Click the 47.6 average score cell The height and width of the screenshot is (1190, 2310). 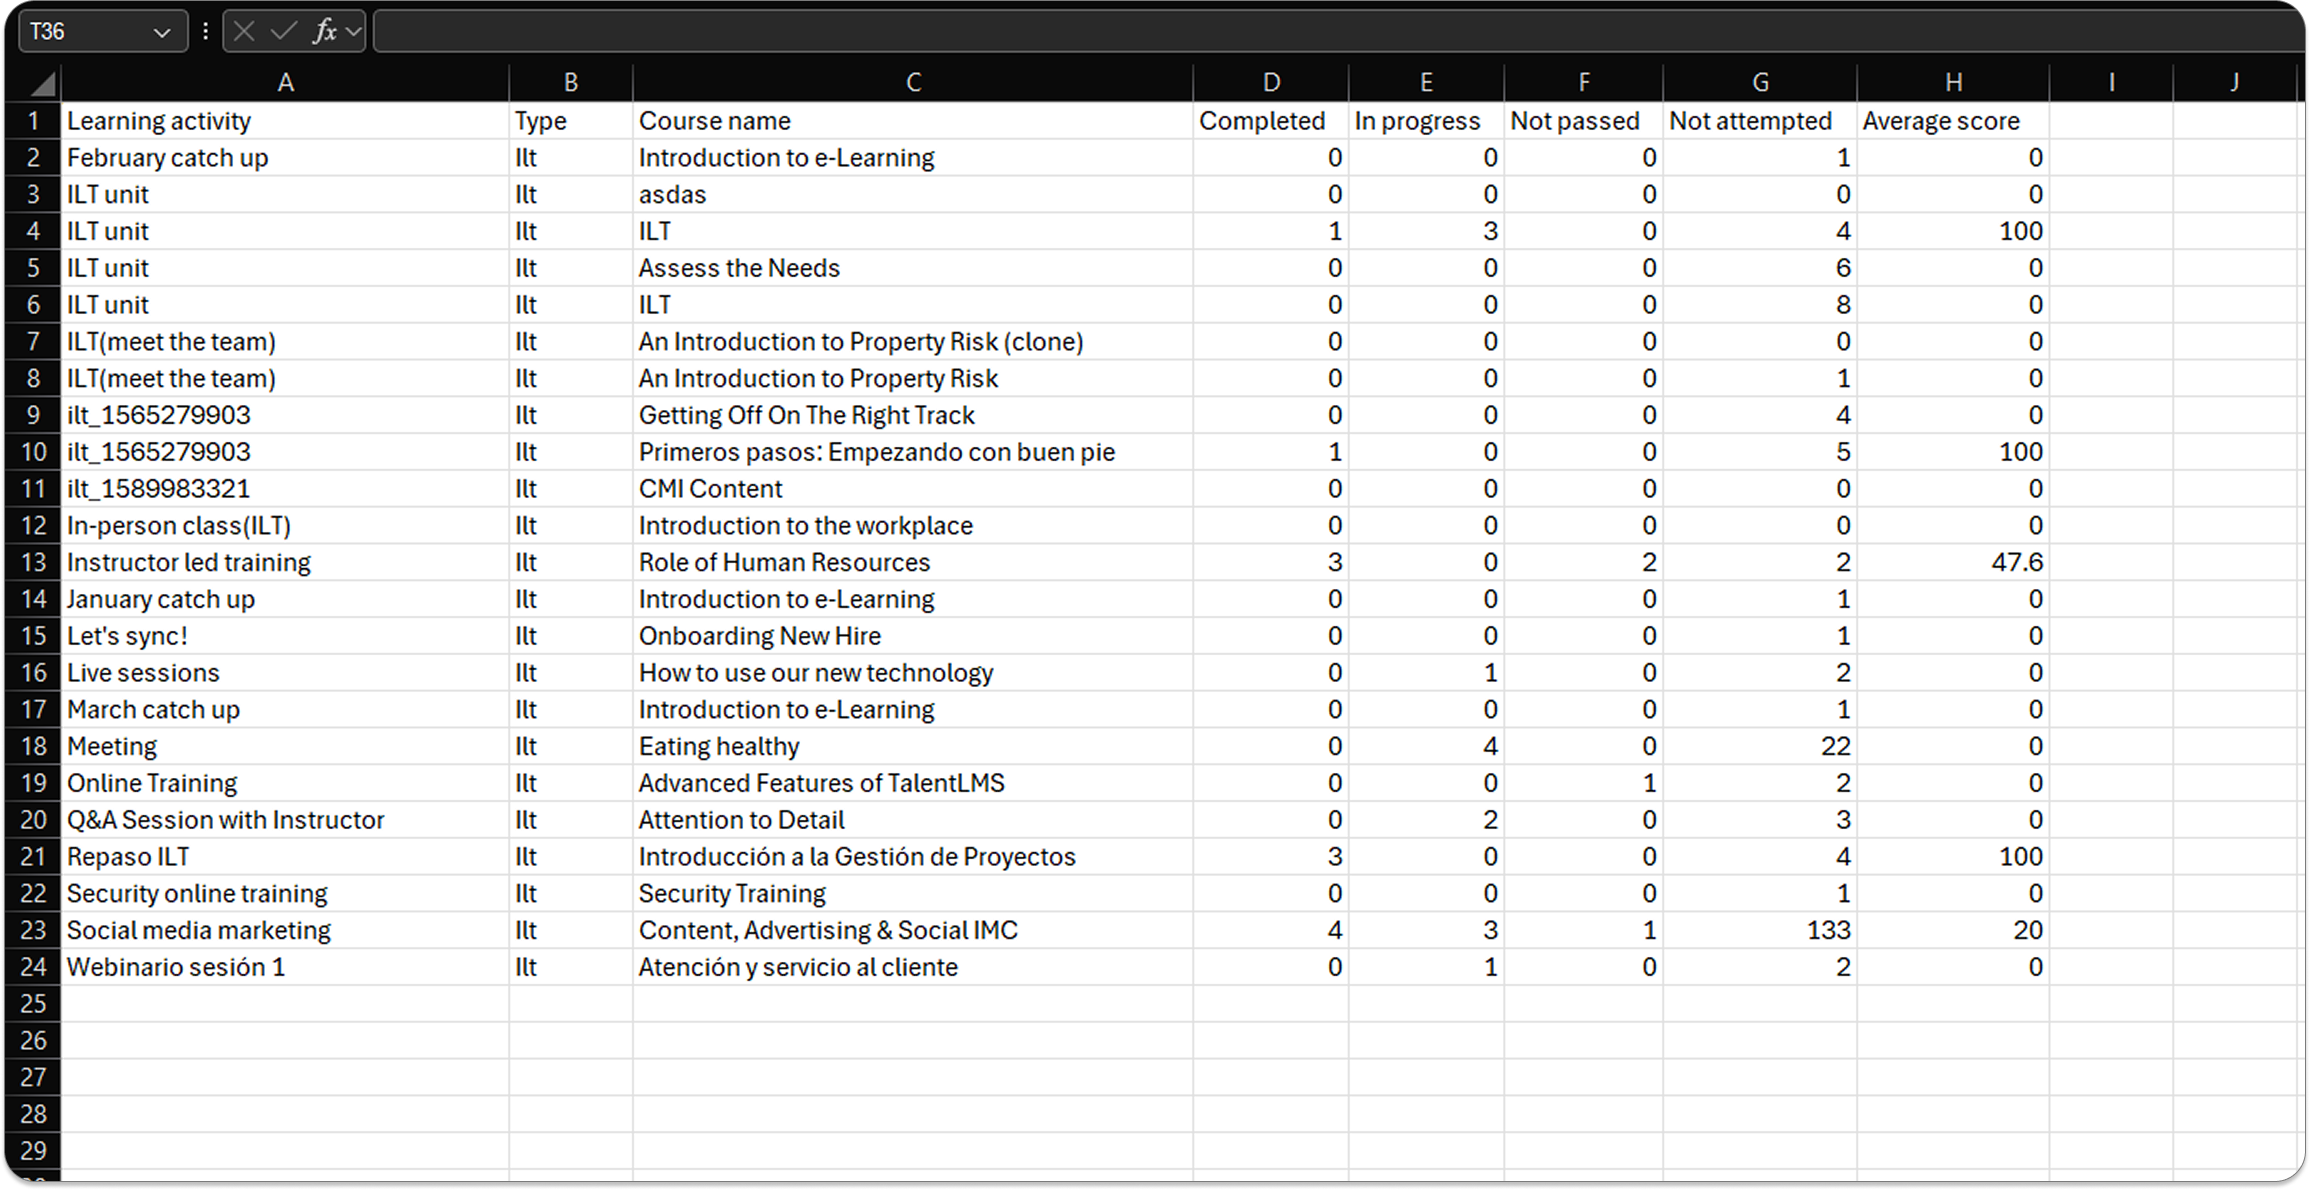click(x=1953, y=562)
